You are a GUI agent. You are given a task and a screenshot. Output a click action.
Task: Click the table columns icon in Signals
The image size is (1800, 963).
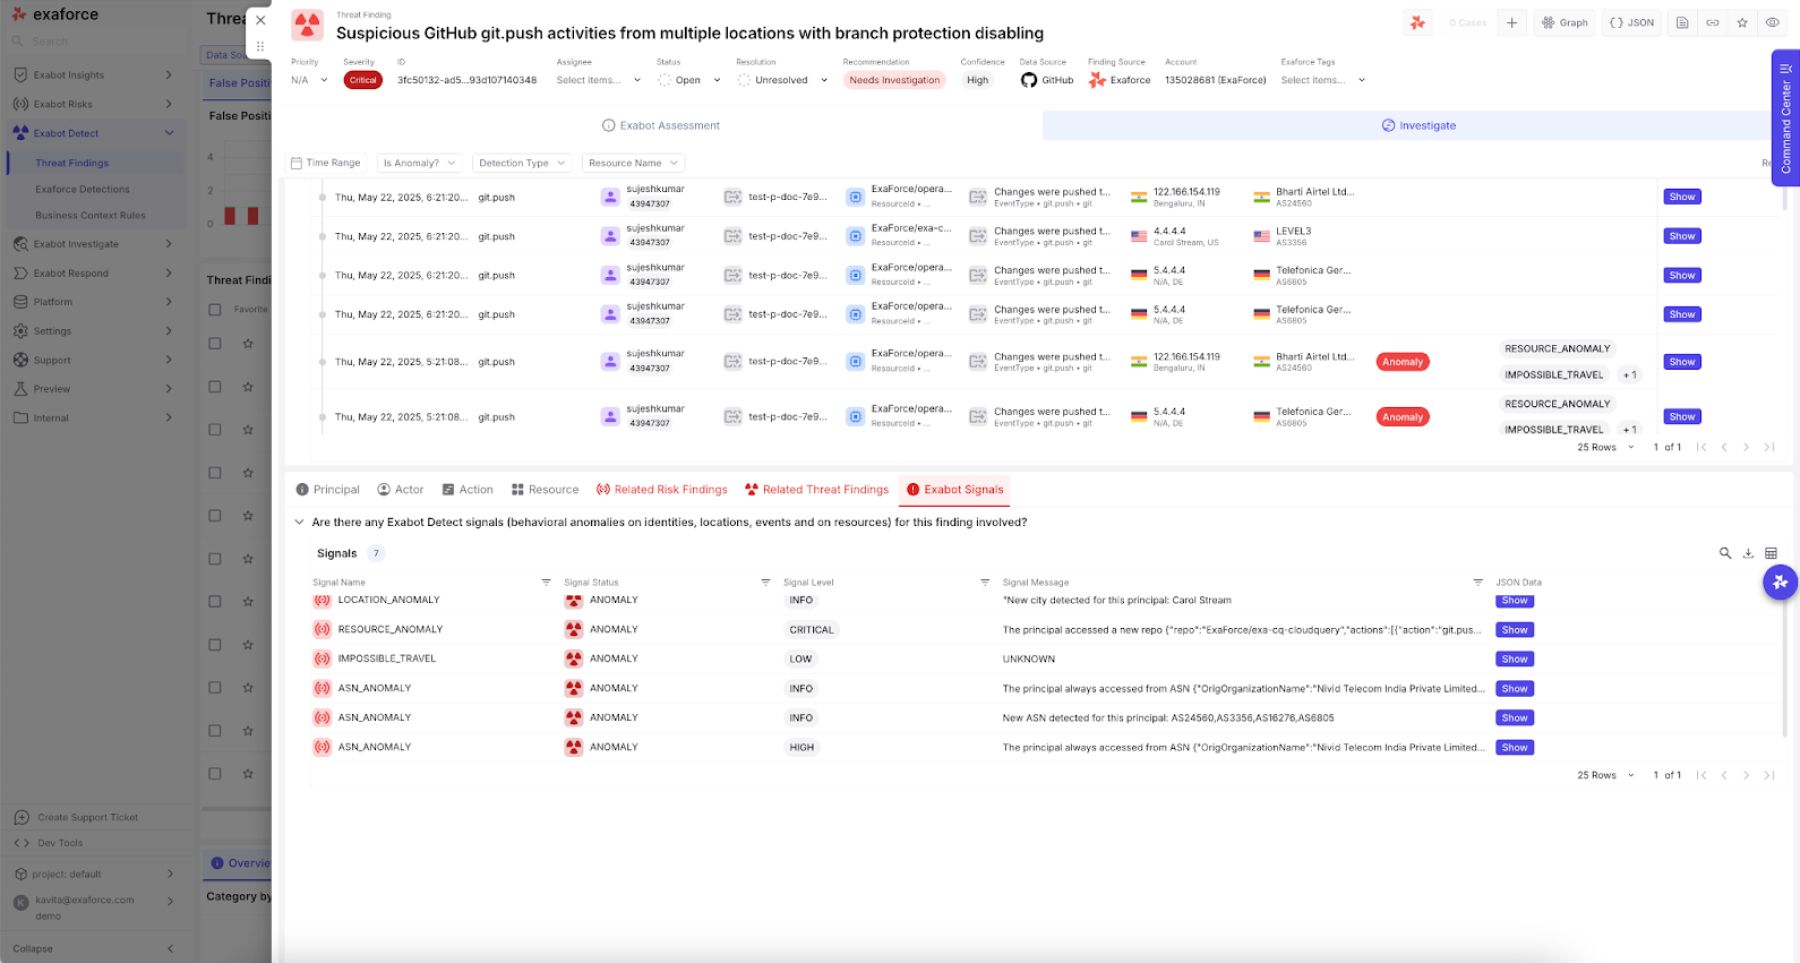(x=1771, y=553)
